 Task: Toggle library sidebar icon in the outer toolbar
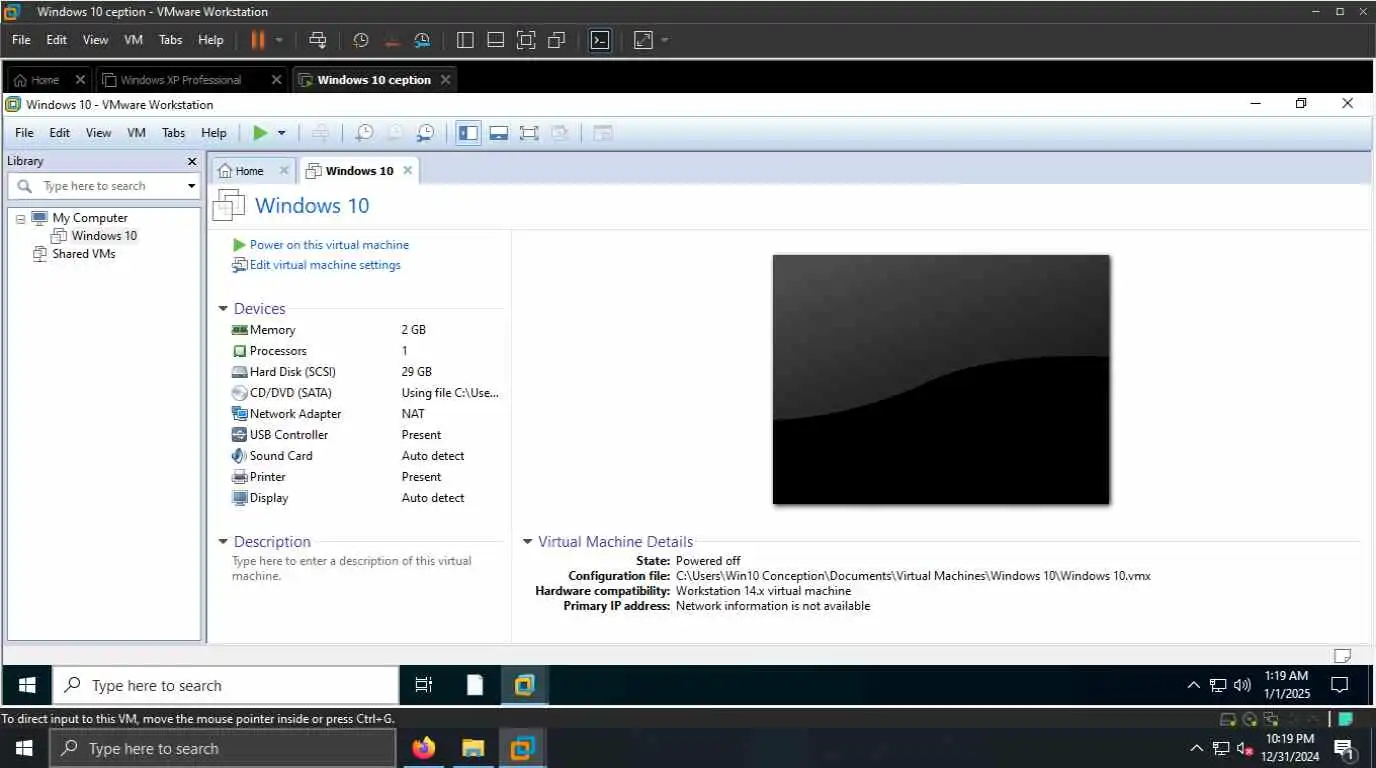click(x=465, y=40)
